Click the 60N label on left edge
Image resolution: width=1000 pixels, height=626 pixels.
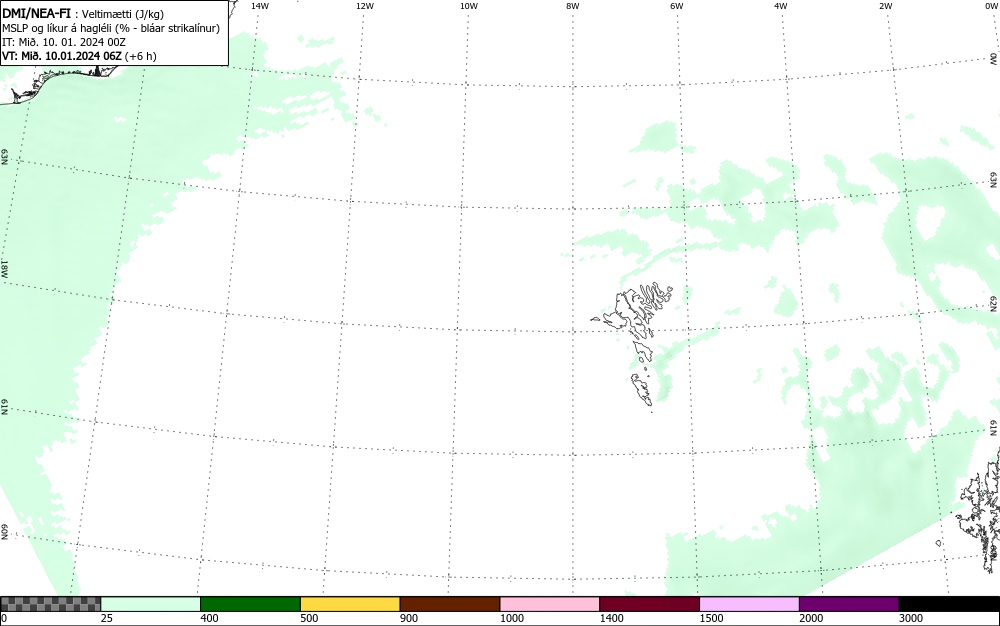pos(4,532)
